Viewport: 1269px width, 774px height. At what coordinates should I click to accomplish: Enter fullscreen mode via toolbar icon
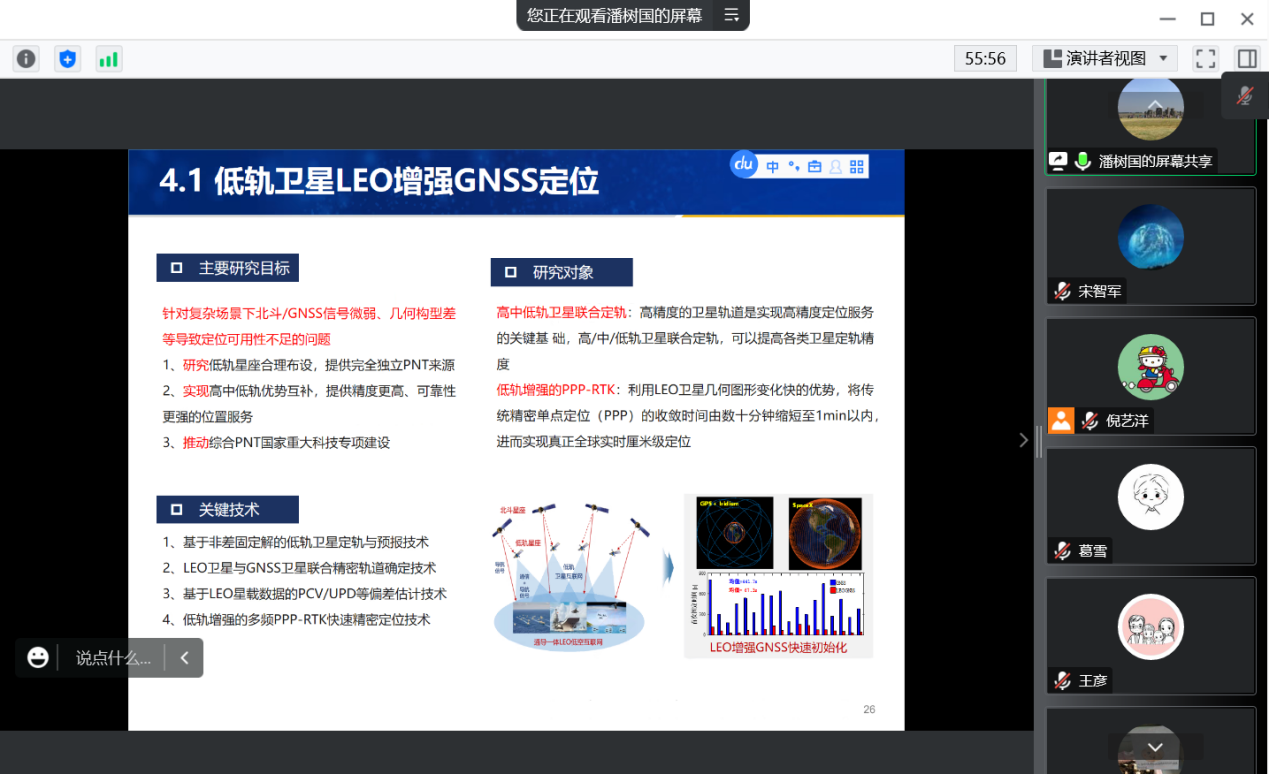pyautogui.click(x=1206, y=59)
